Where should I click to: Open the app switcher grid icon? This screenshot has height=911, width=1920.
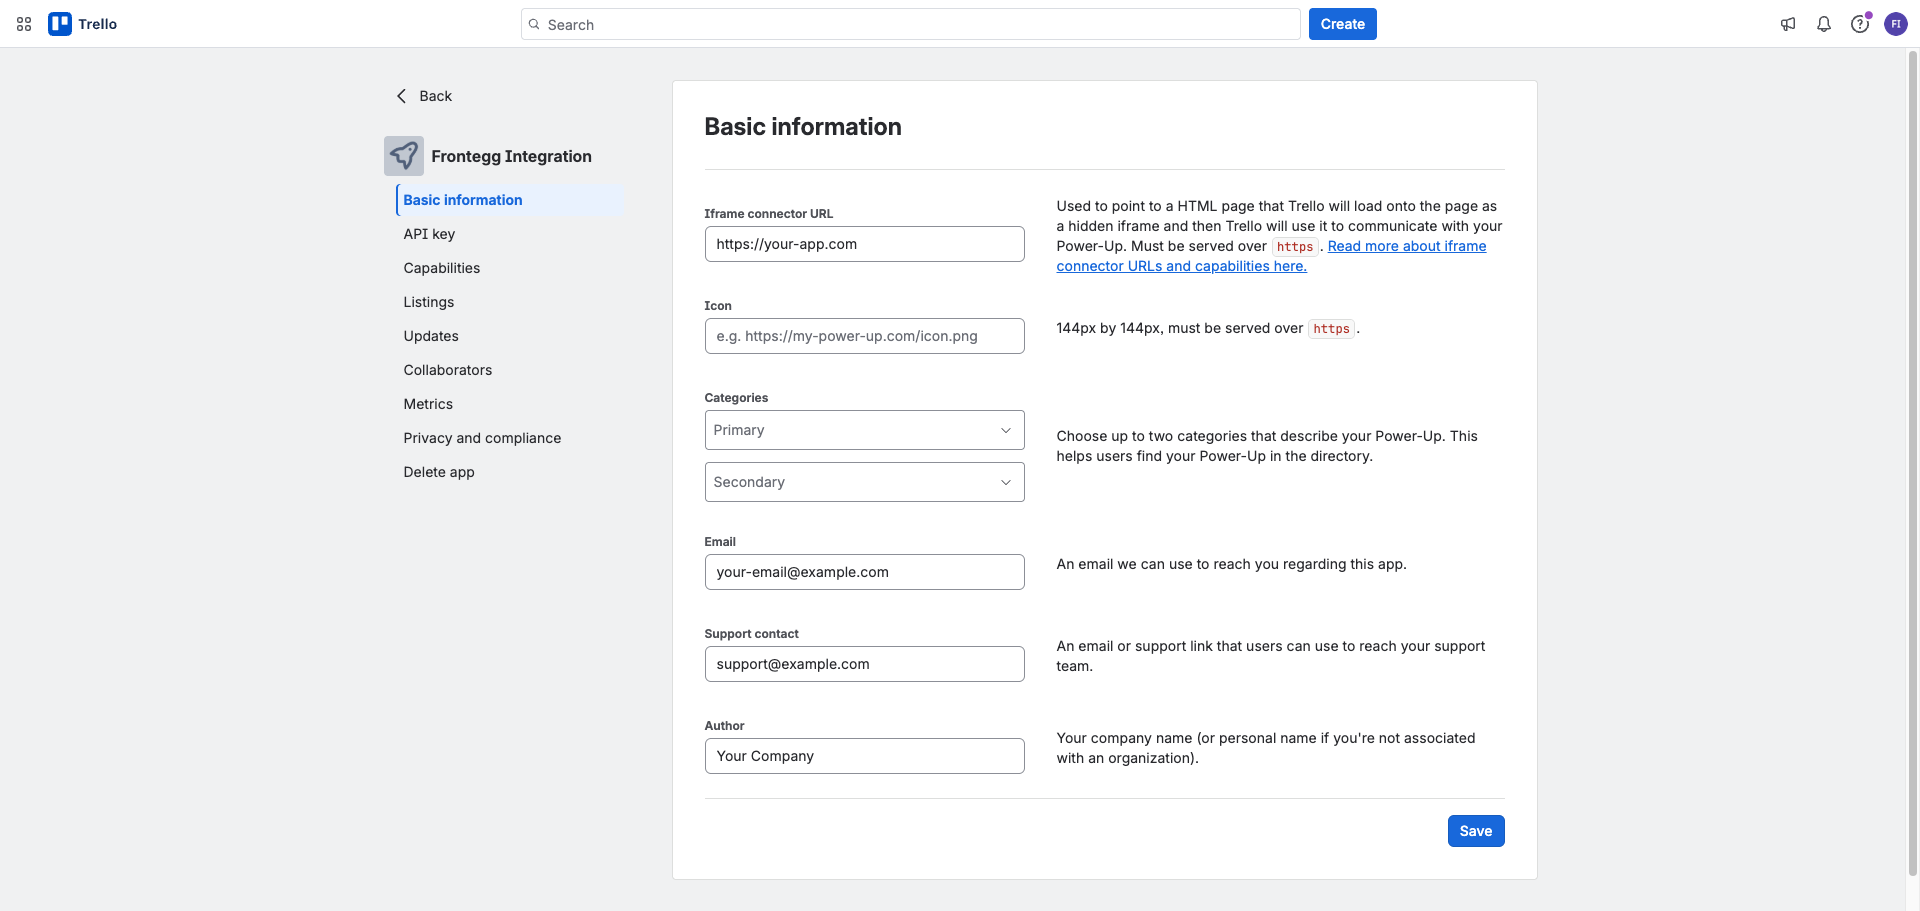pyautogui.click(x=24, y=24)
